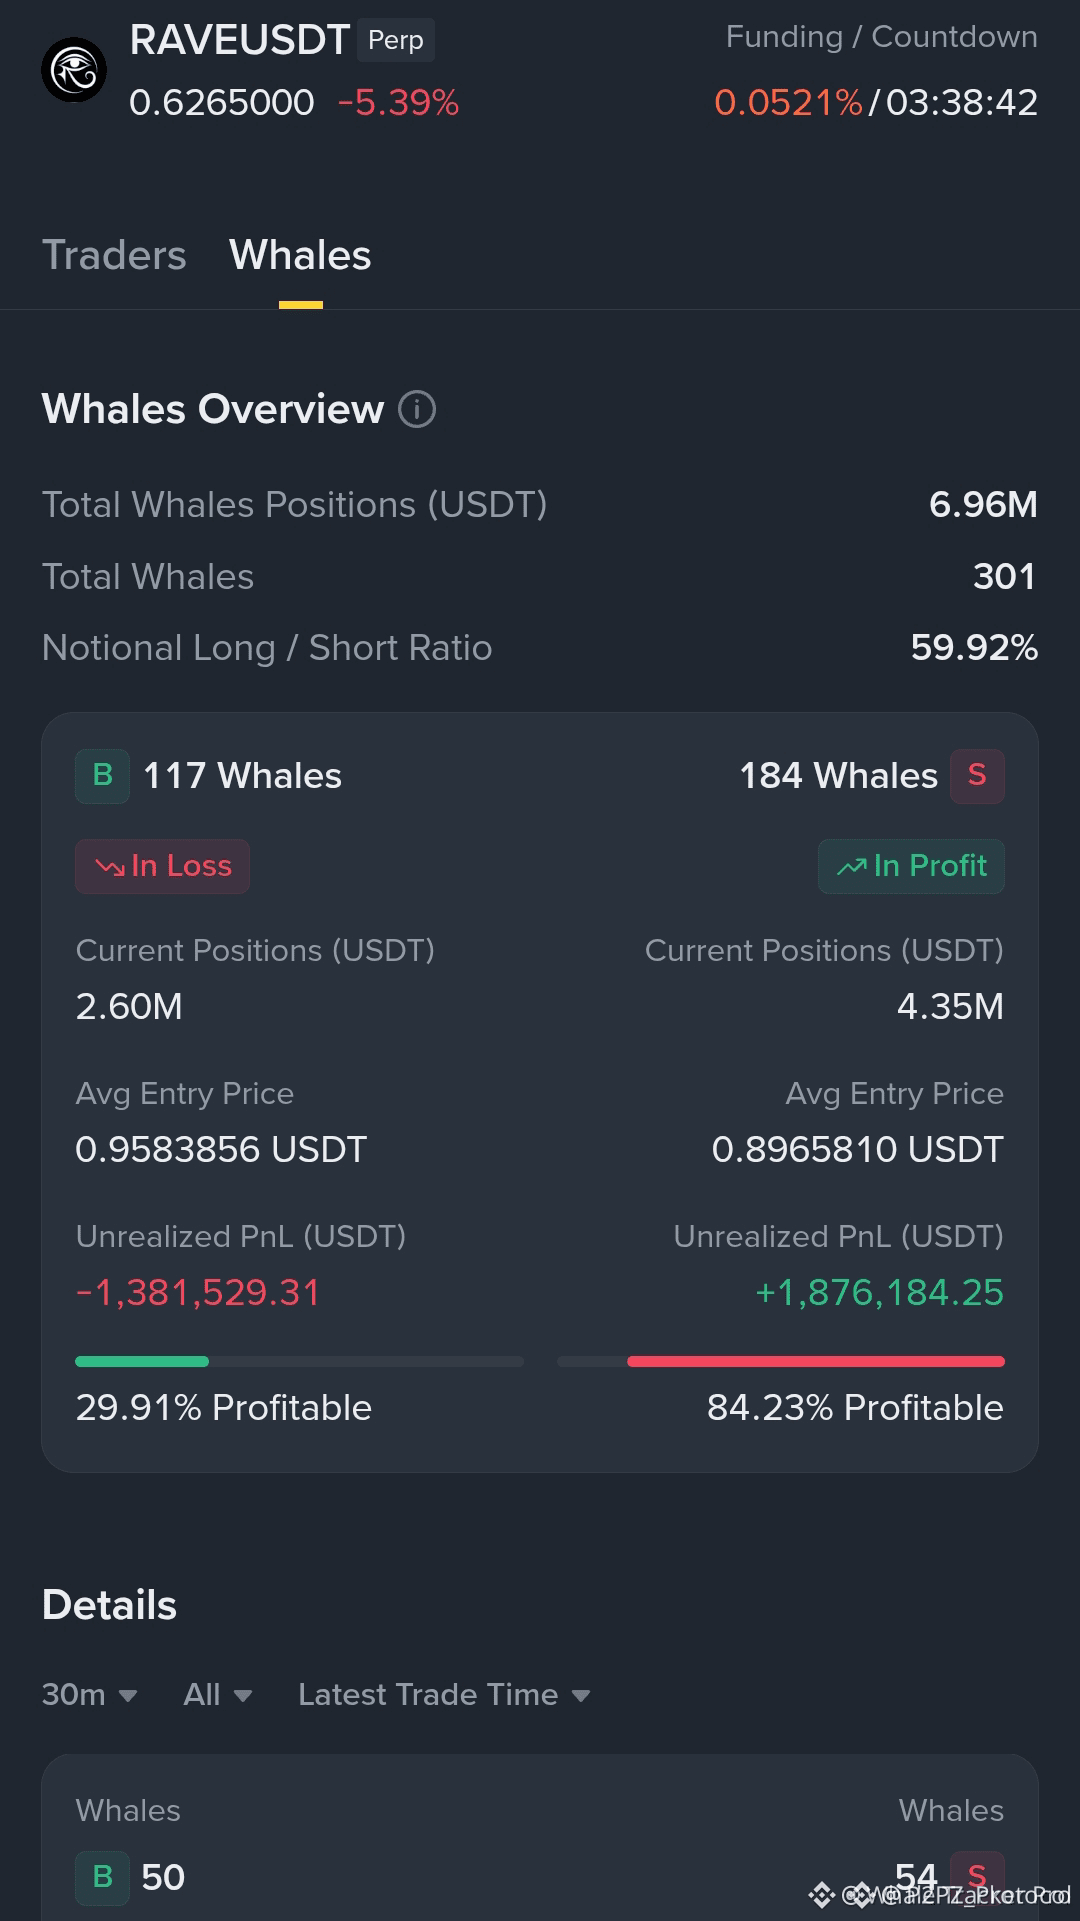Tap the red S sell badge beside 184 Whales

[977, 776]
